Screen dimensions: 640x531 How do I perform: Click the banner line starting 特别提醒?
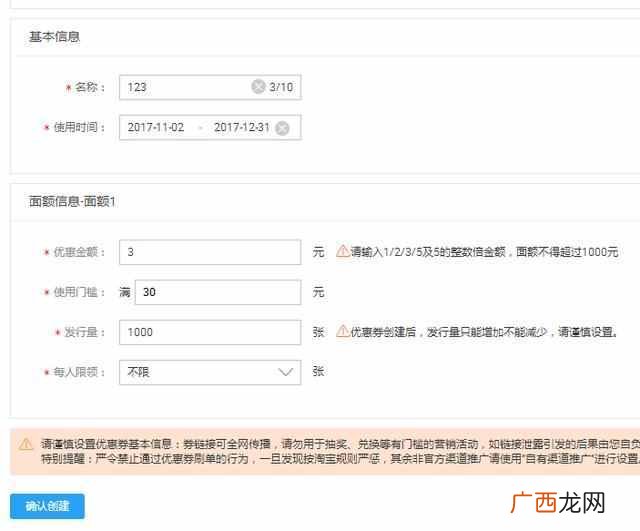[340, 459]
